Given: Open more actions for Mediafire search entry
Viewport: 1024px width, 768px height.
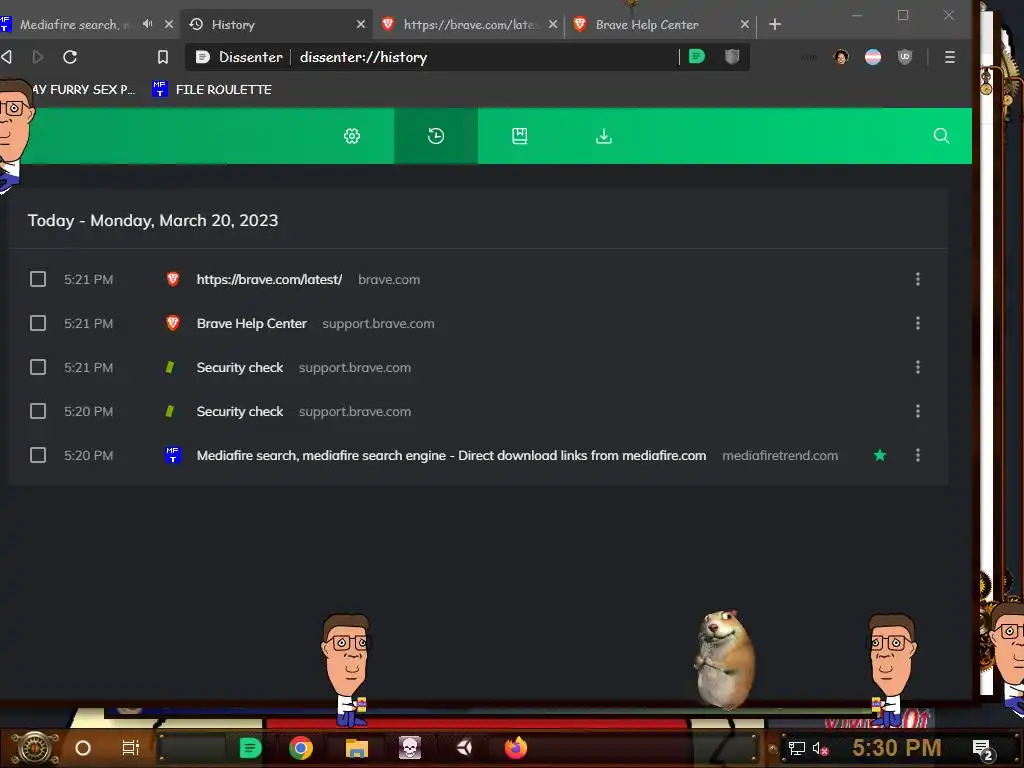Looking at the screenshot, I should click(918, 455).
